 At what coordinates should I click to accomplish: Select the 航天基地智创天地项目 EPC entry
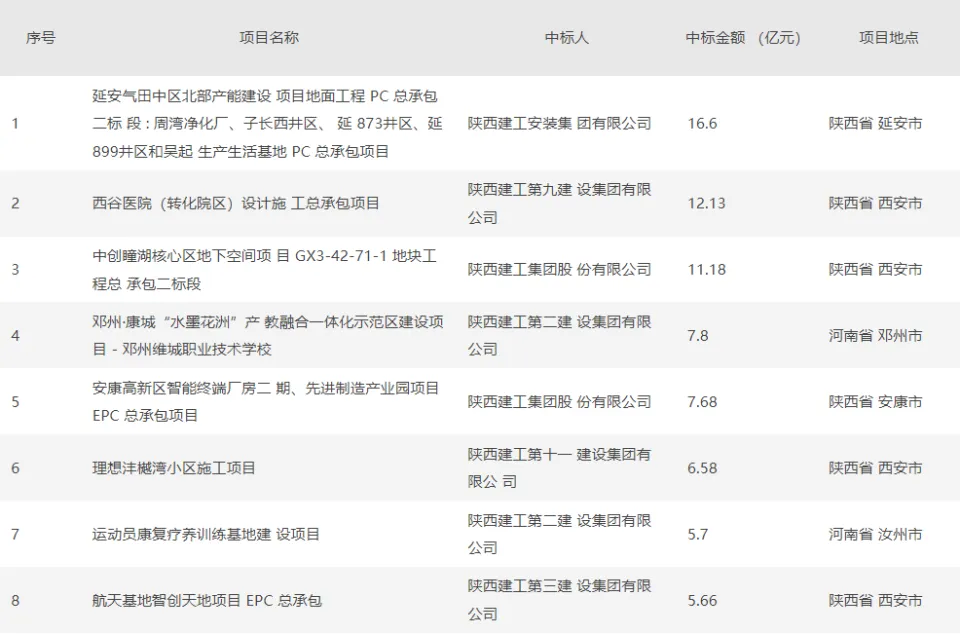(207, 601)
